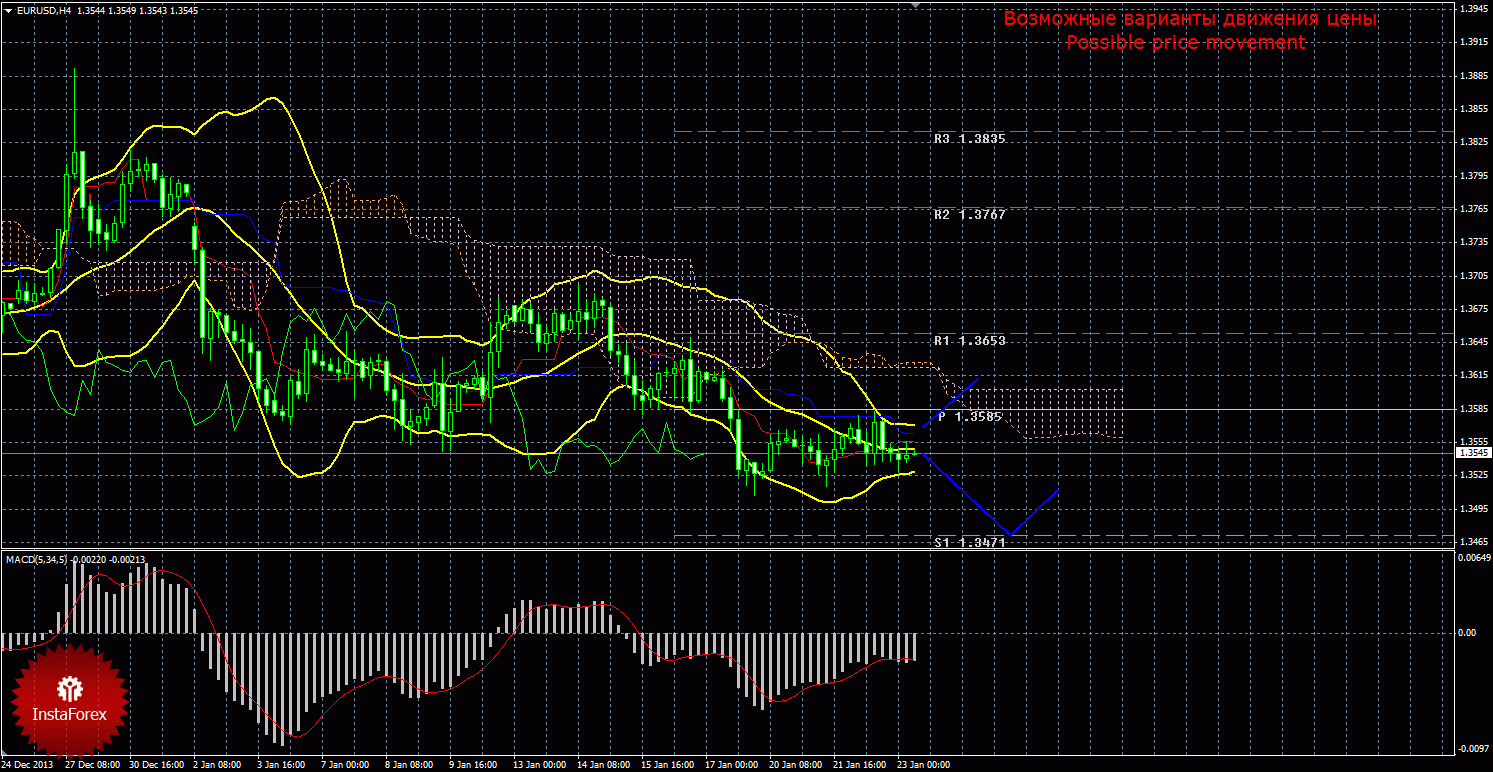
Task: Click the current price 1.3545 axis tag
Action: click(1471, 453)
